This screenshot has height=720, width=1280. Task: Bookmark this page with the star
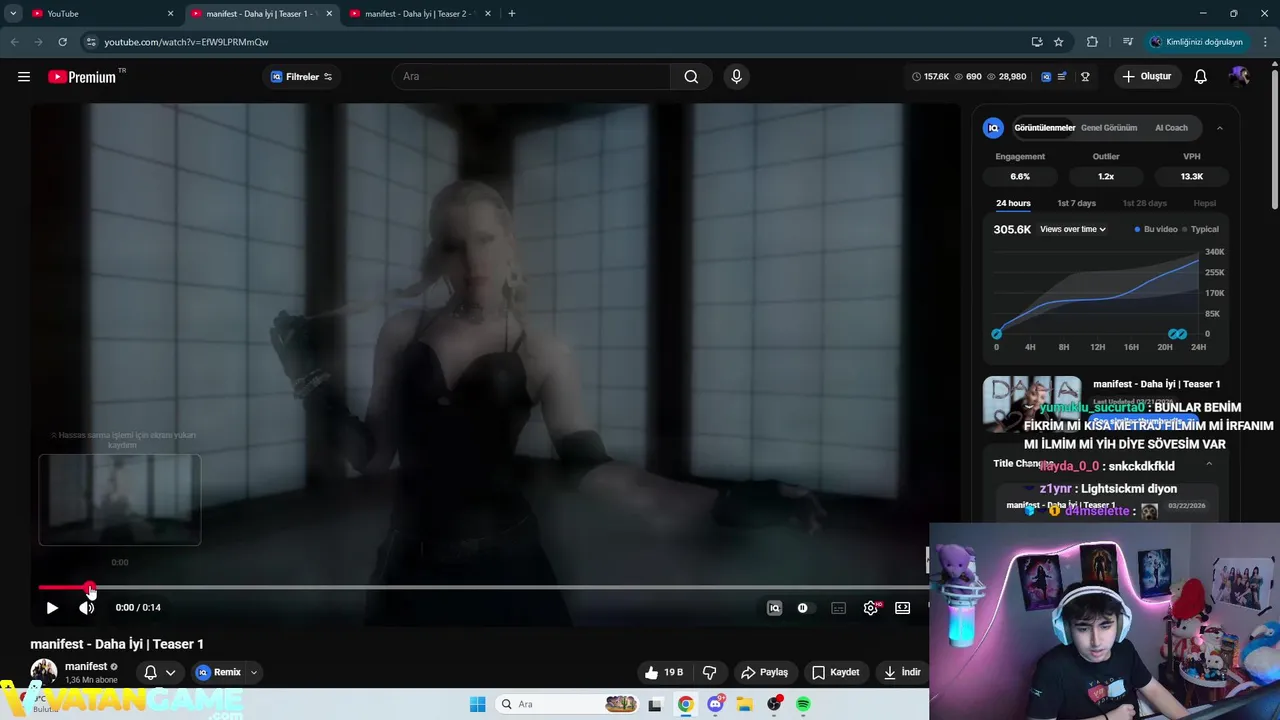coord(1059,42)
